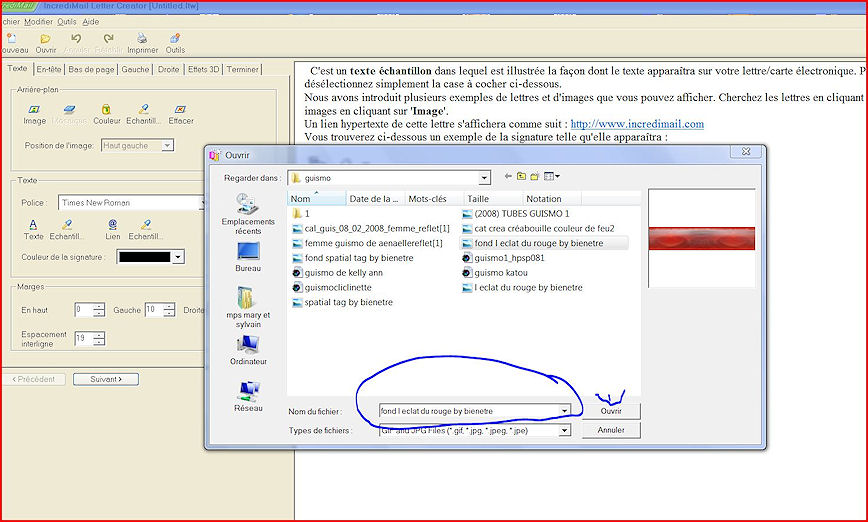Switch to the Effets 3D tab
The height and width of the screenshot is (522, 868).
point(204,69)
